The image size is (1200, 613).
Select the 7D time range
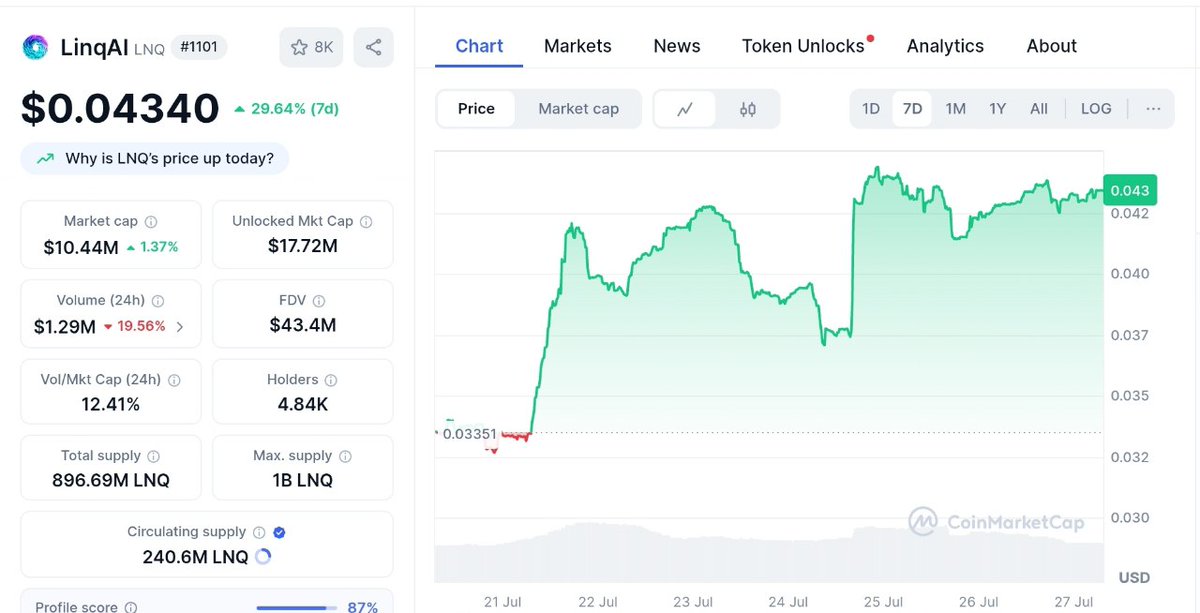[x=912, y=109]
